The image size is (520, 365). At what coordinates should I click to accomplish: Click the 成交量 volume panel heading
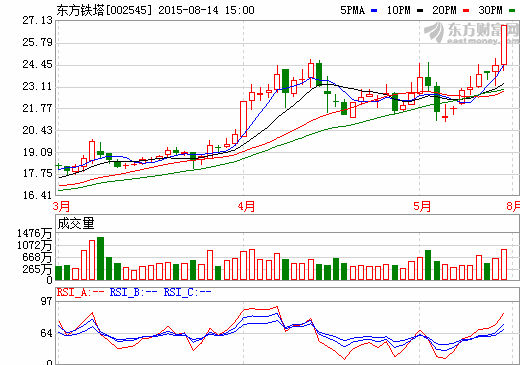[76, 223]
